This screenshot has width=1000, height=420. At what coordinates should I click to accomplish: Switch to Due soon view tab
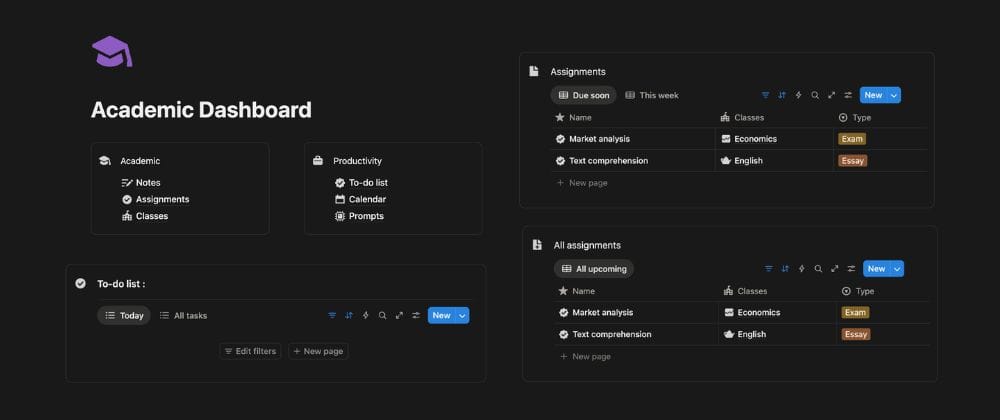pos(584,96)
